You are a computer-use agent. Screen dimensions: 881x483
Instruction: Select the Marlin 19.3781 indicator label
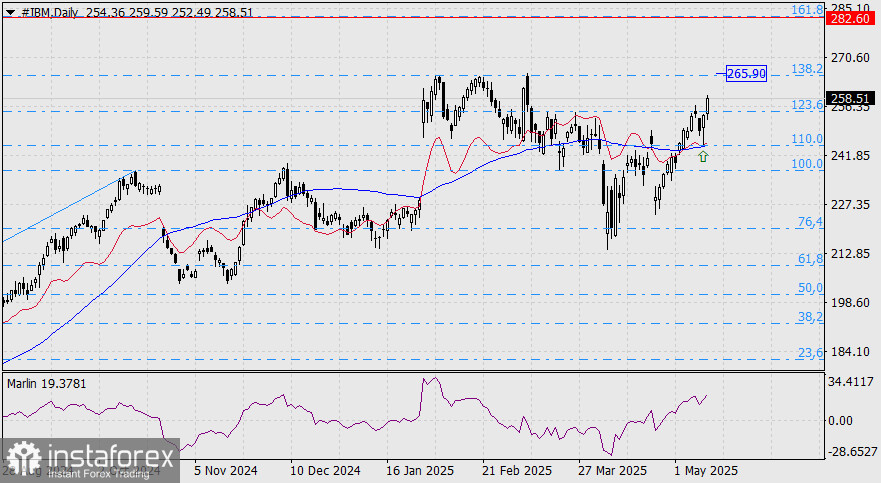tap(47, 384)
